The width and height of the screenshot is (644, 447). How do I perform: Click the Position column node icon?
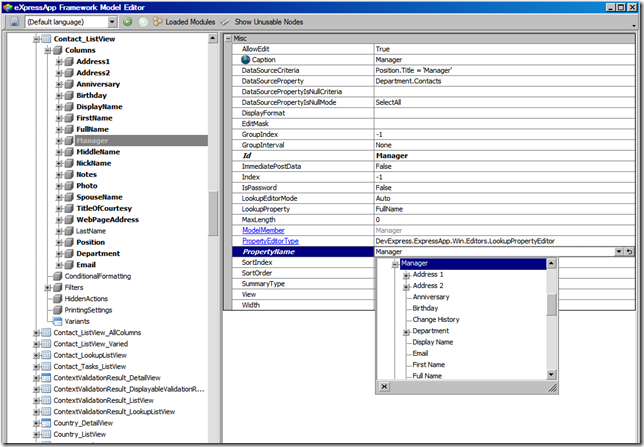[x=69, y=242]
